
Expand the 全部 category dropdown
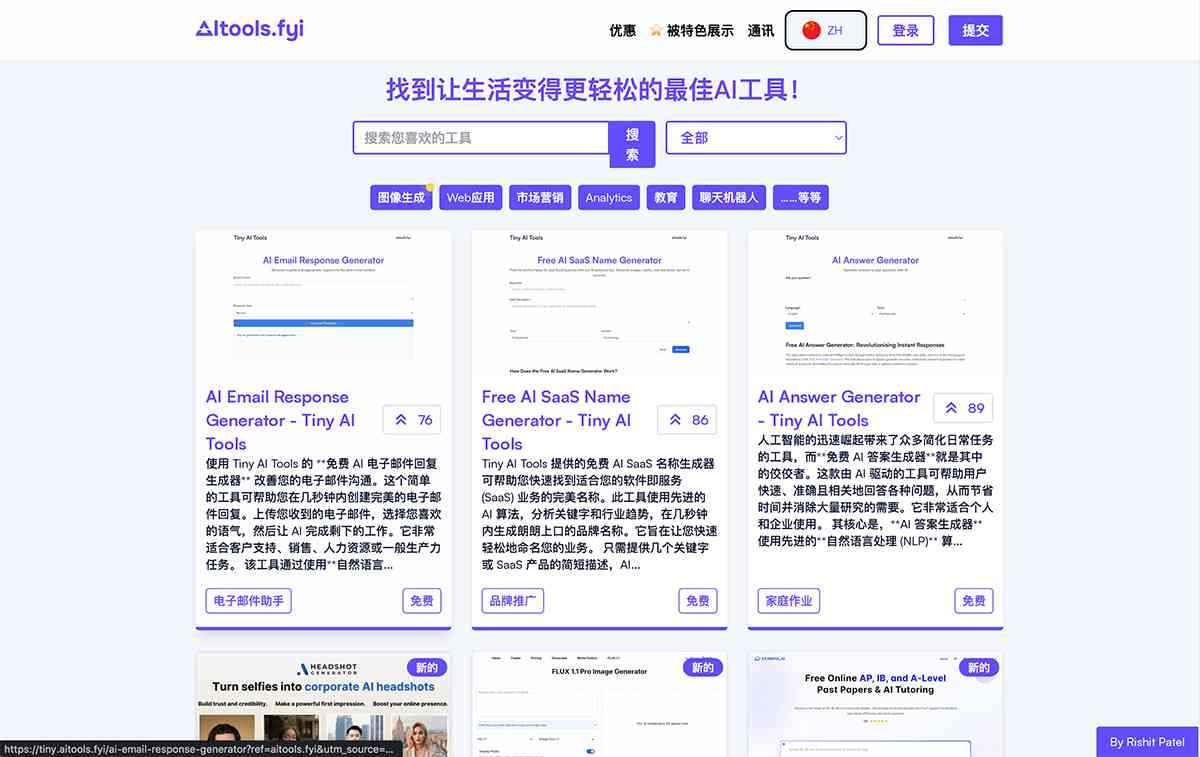[x=758, y=138]
